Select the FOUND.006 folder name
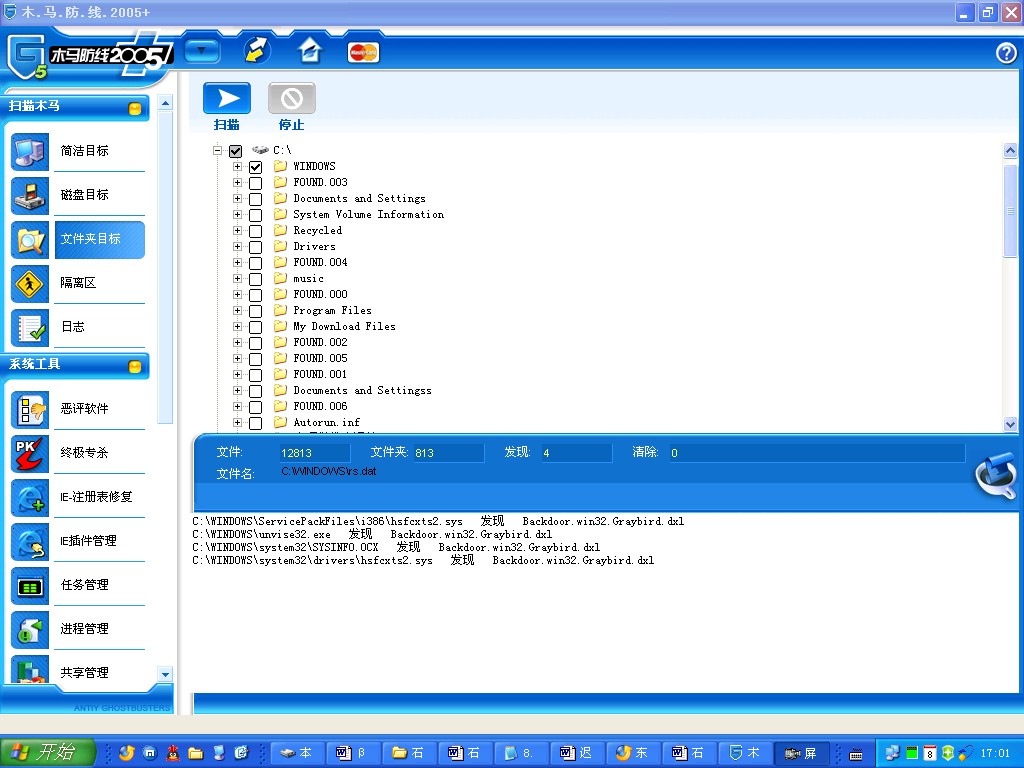The image size is (1024, 768). pos(320,406)
